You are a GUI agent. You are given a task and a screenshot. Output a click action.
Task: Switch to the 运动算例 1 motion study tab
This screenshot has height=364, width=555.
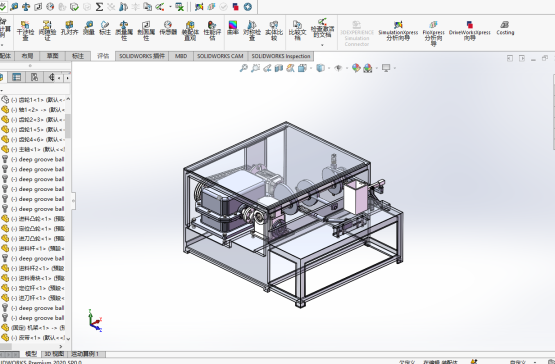86,354
